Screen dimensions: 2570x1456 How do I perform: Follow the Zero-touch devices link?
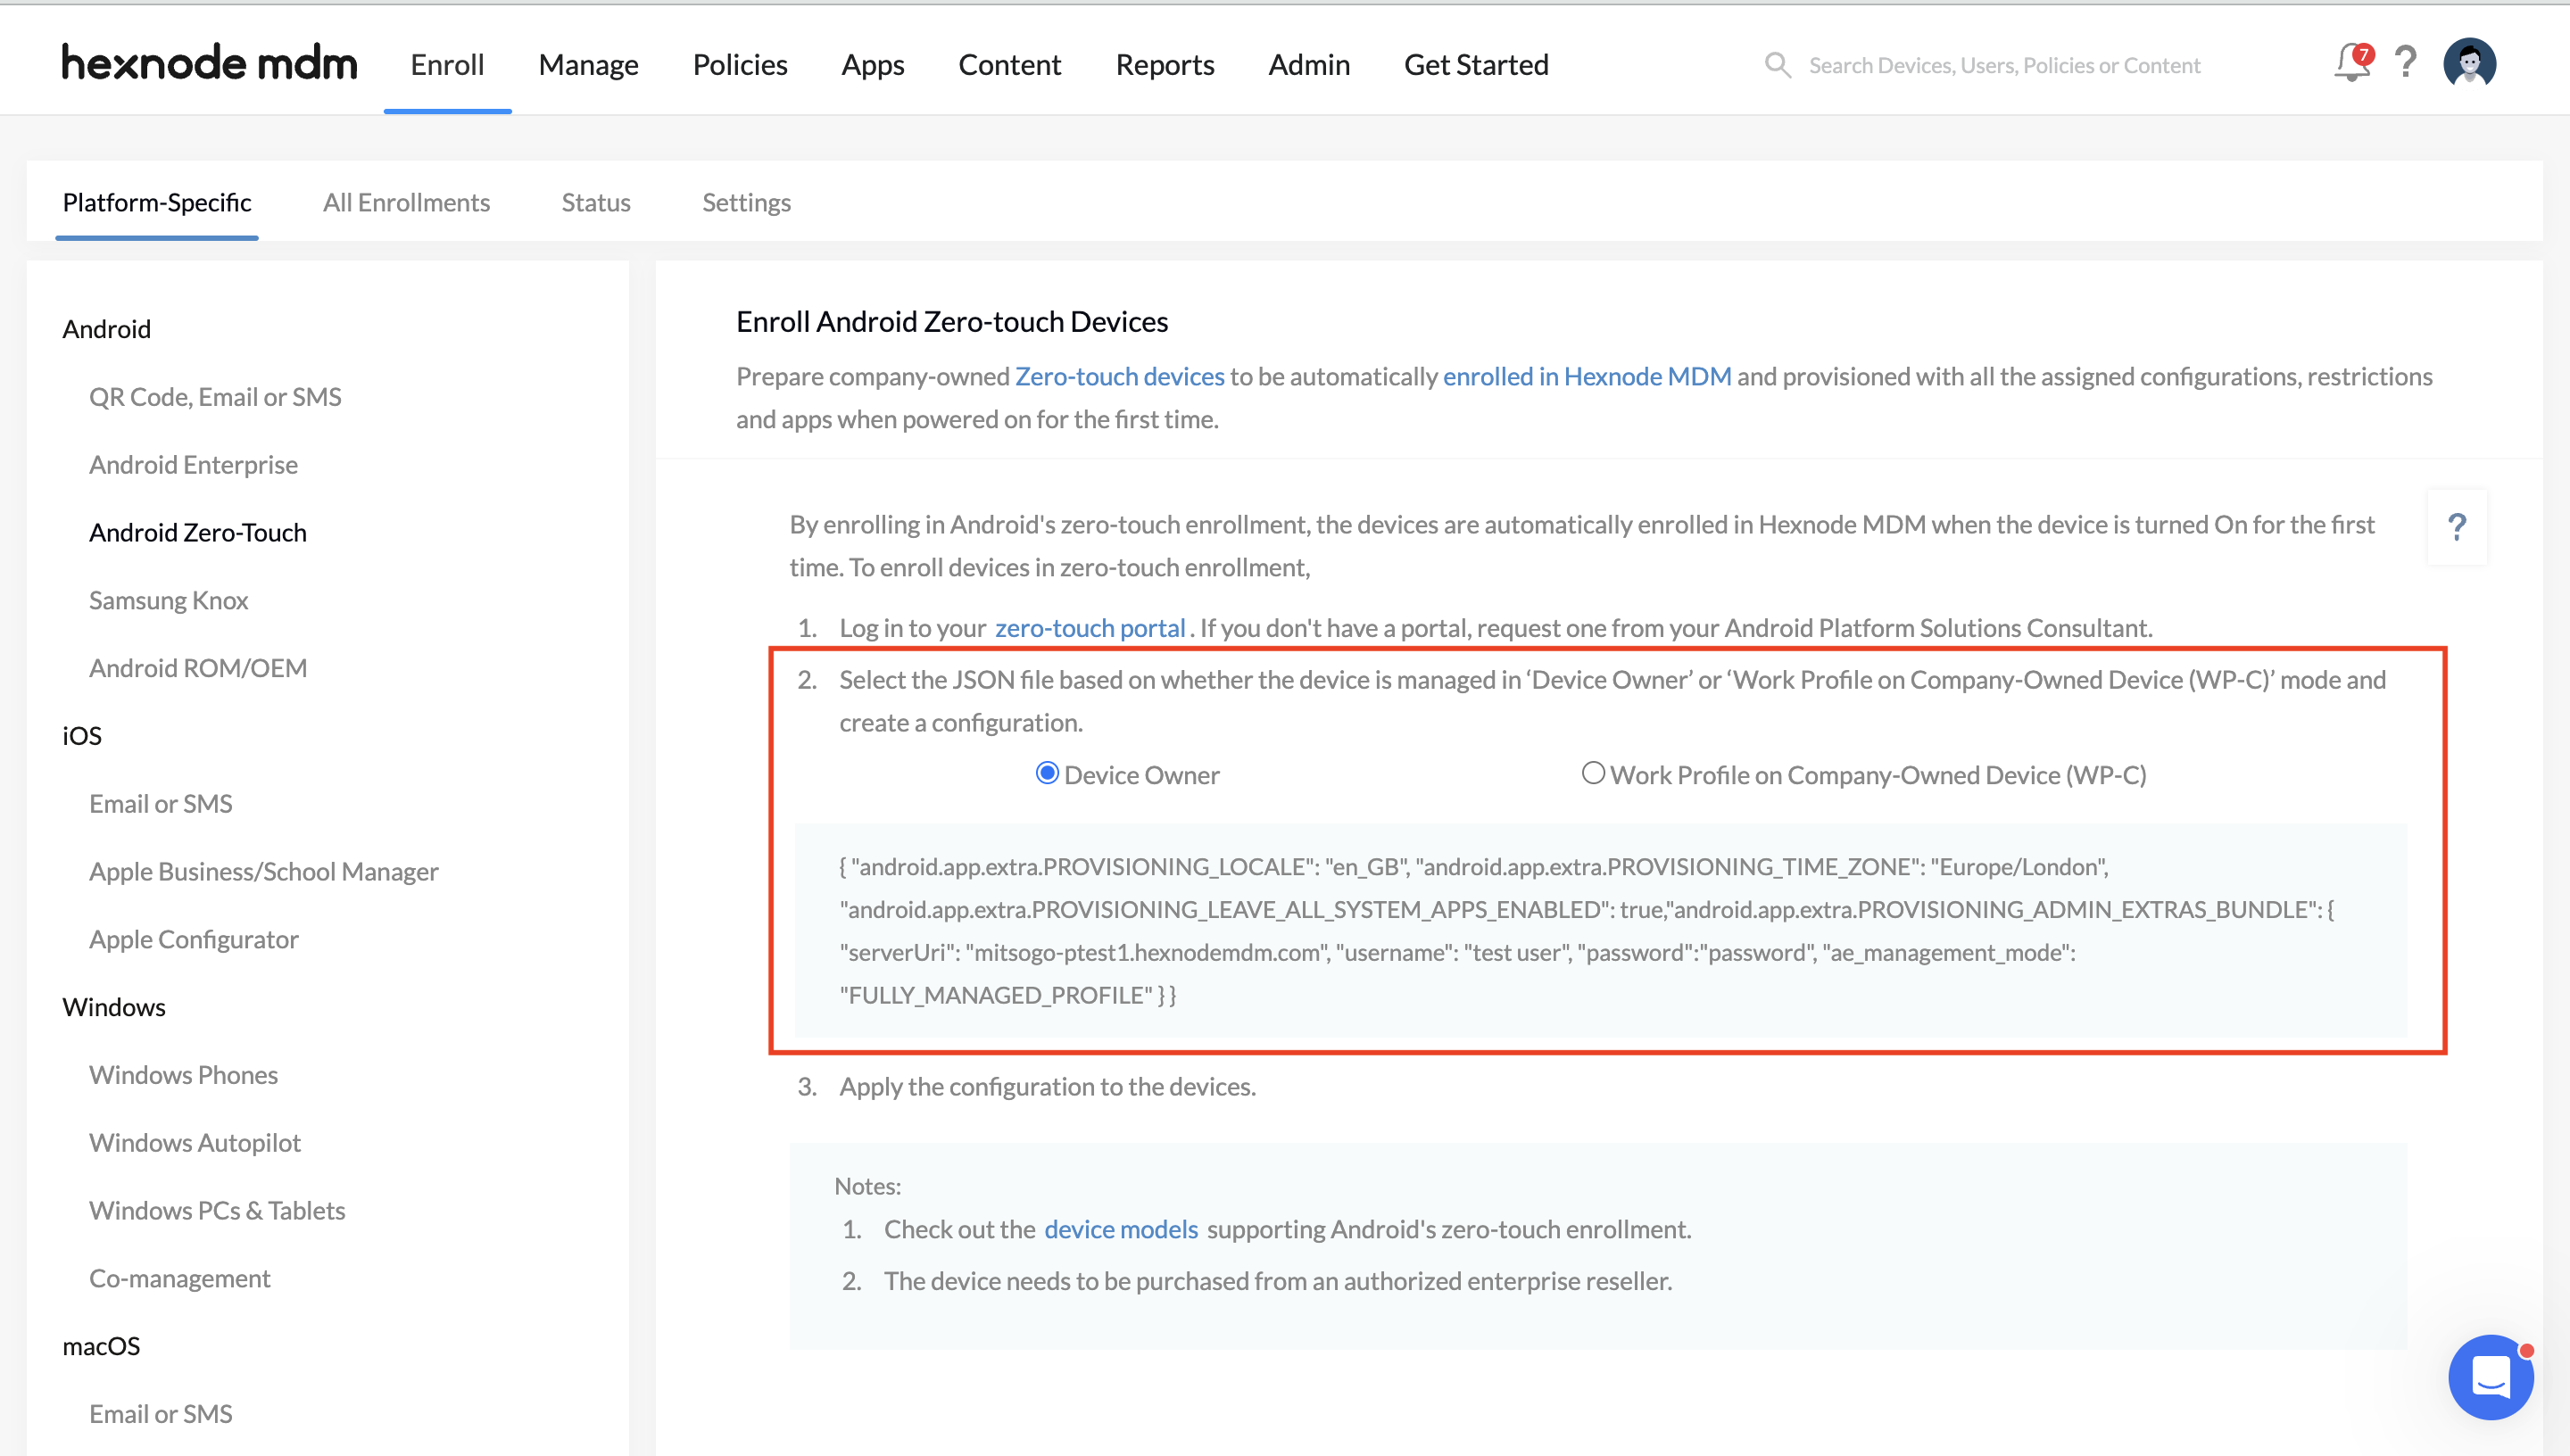[1119, 376]
